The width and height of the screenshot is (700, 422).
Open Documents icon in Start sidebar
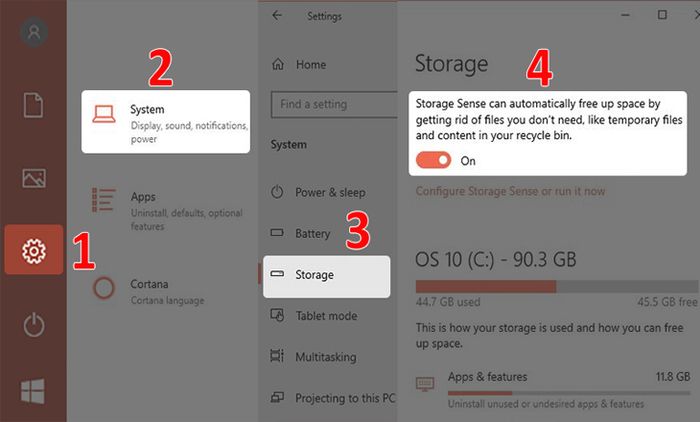tap(33, 105)
